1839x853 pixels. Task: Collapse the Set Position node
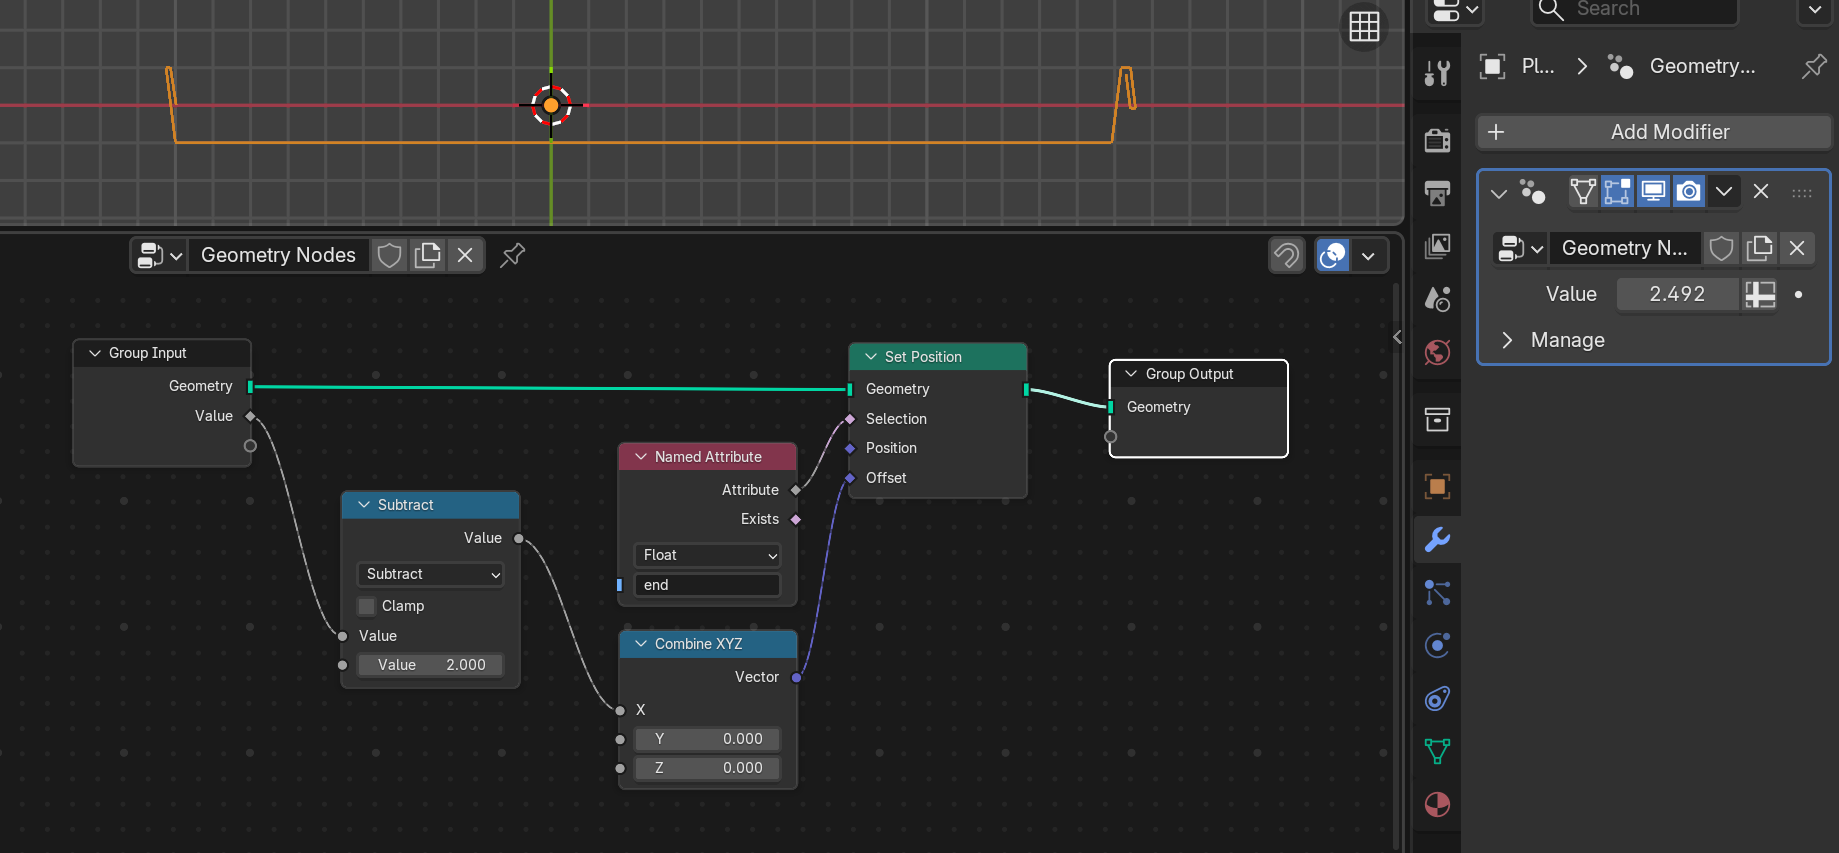(x=871, y=357)
